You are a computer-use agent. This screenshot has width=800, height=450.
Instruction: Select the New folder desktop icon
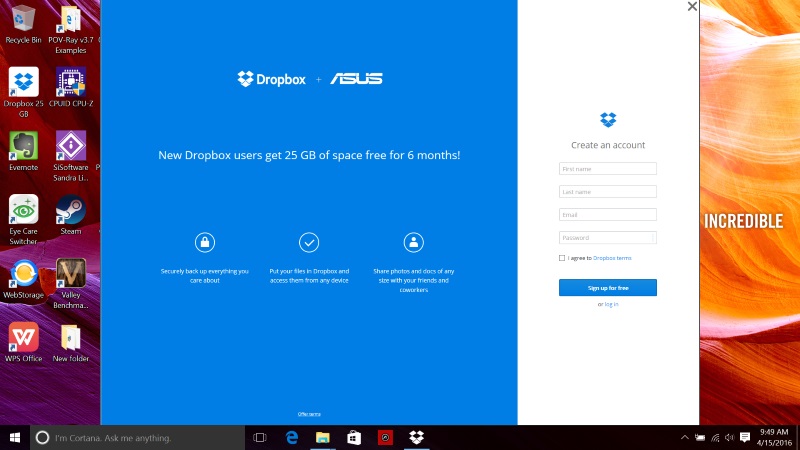[x=71, y=342]
